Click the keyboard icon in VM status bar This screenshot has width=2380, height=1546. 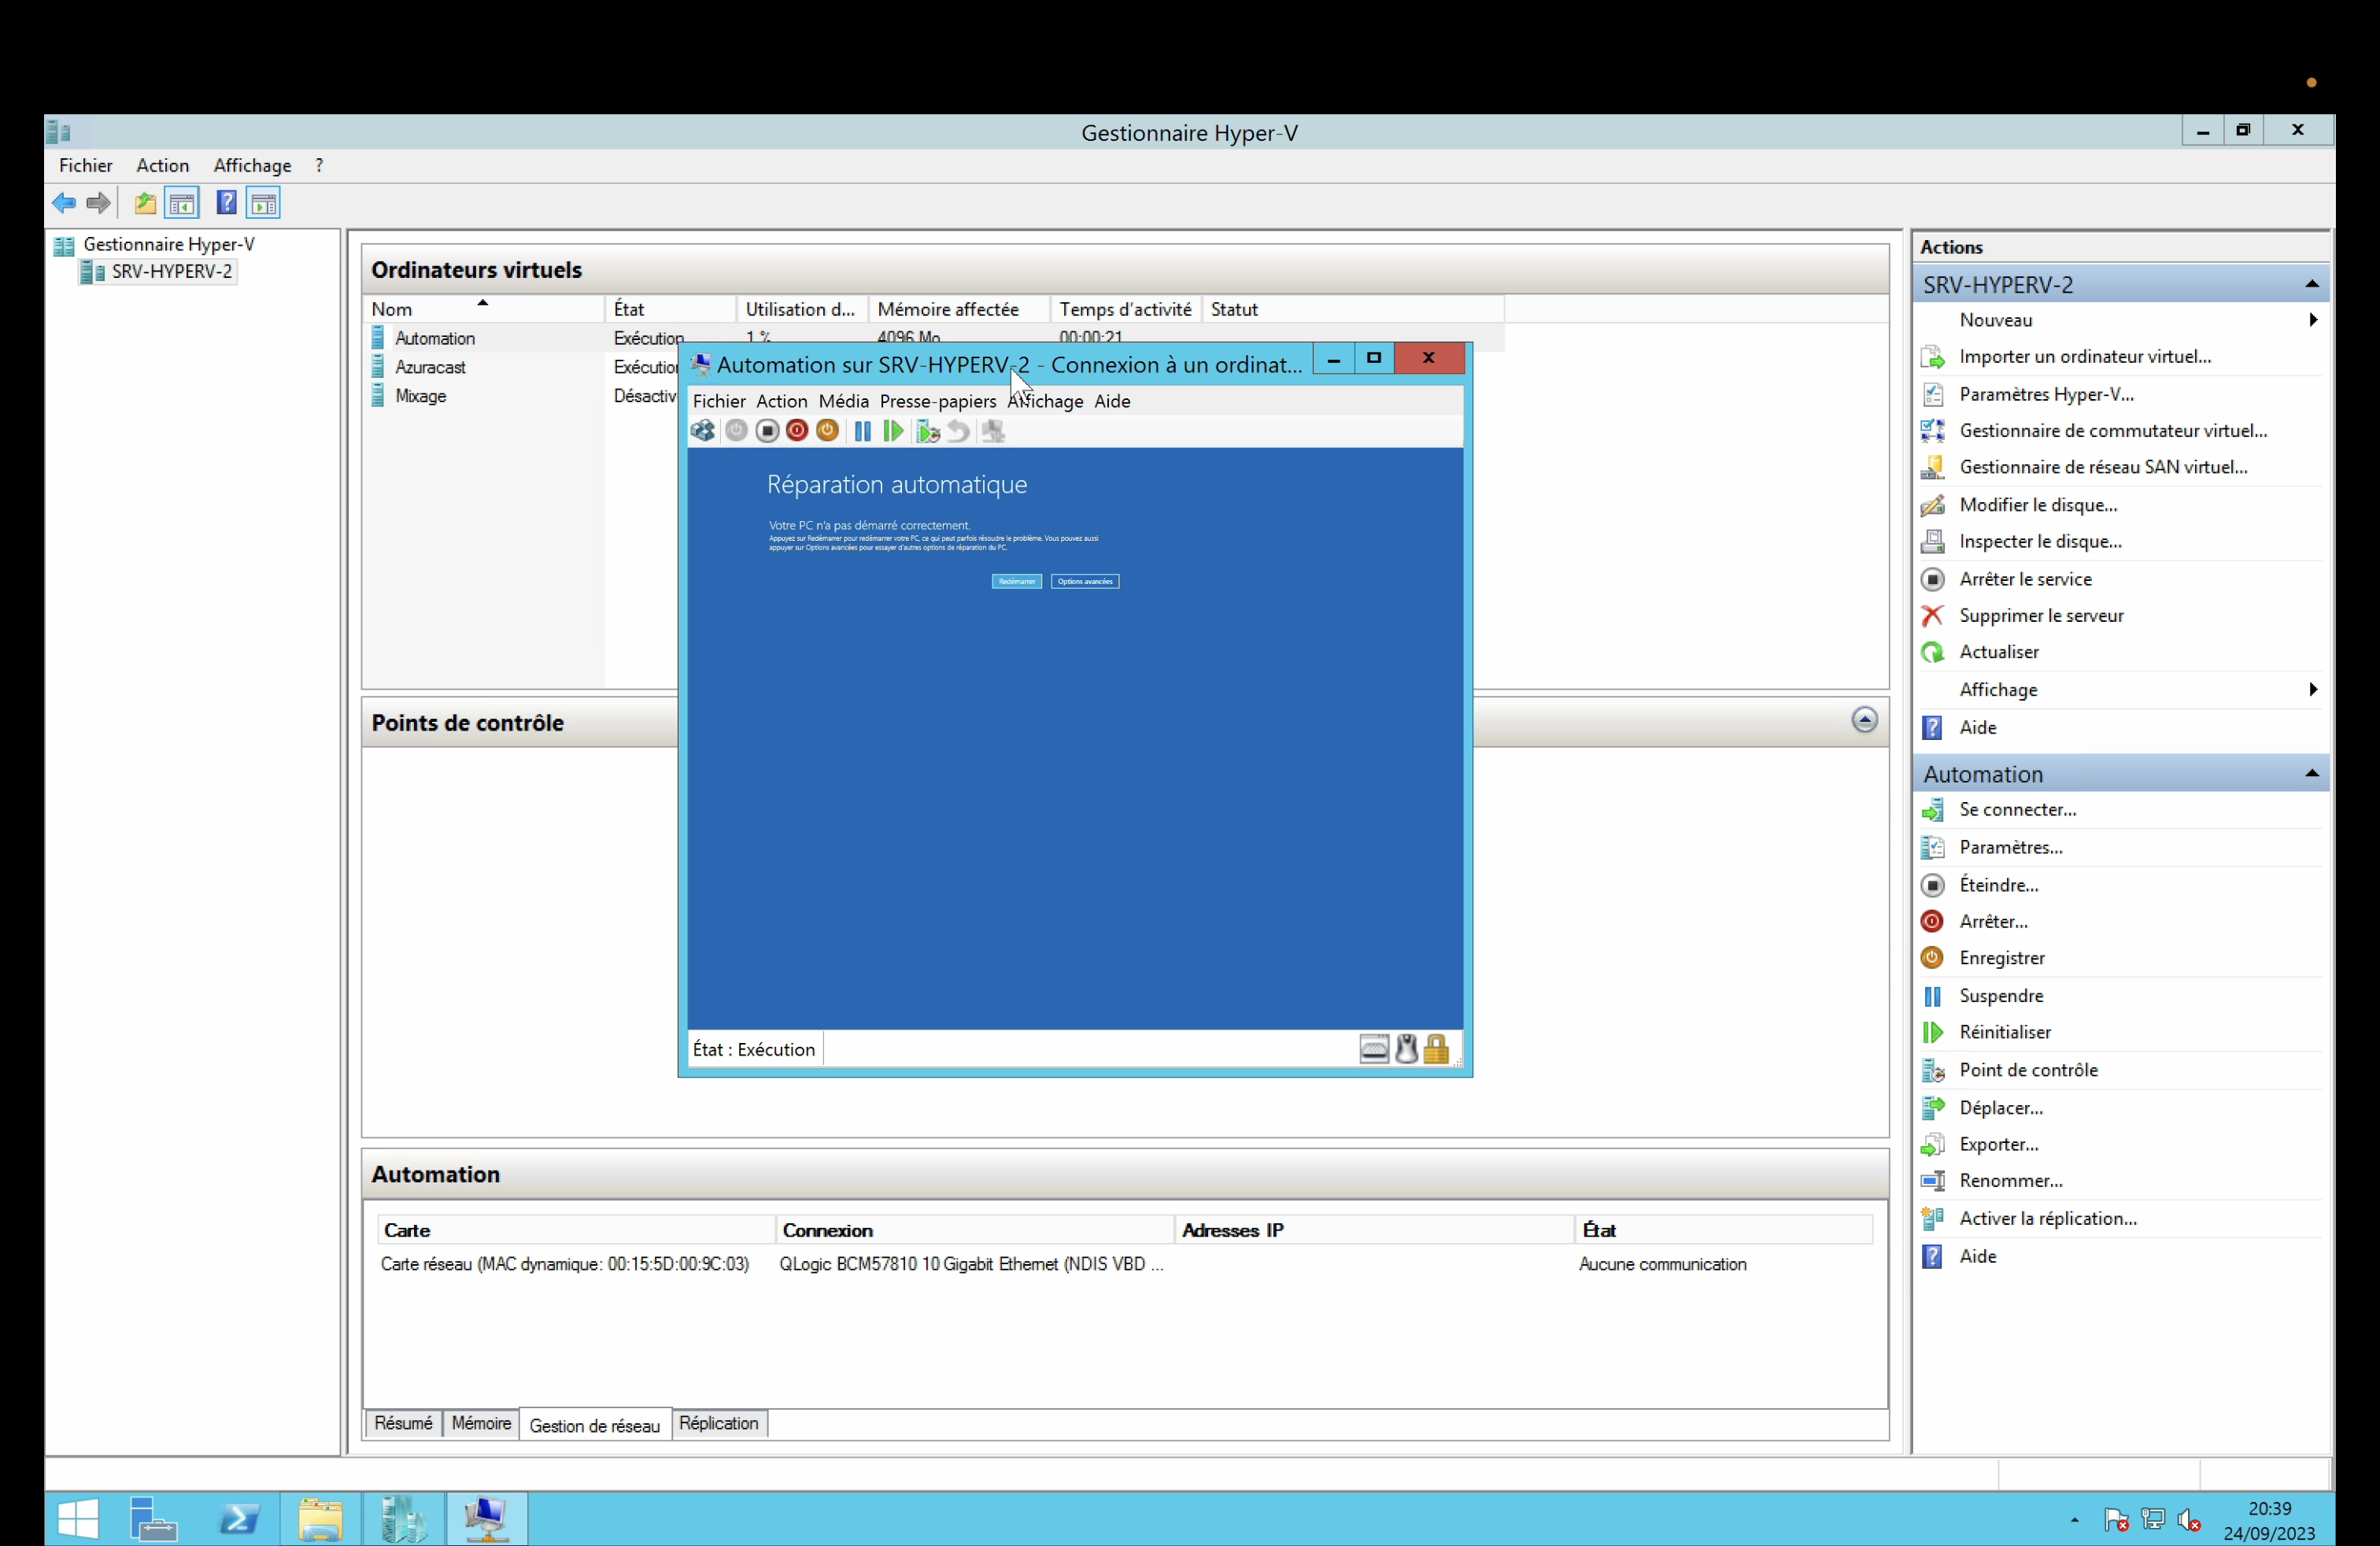[x=1374, y=1049]
